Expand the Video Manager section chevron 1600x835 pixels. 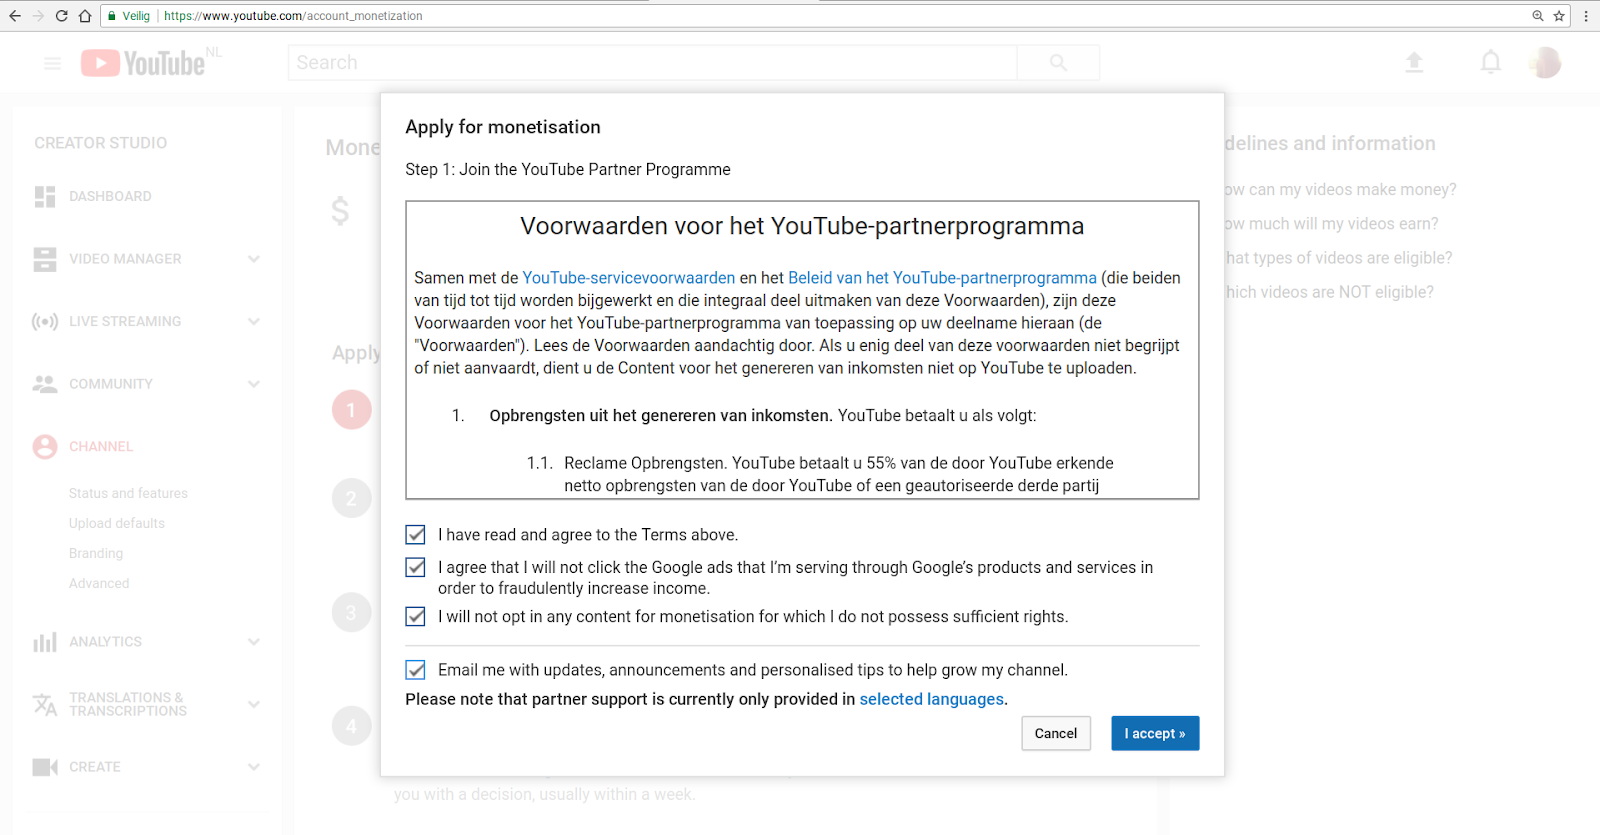[x=254, y=259]
